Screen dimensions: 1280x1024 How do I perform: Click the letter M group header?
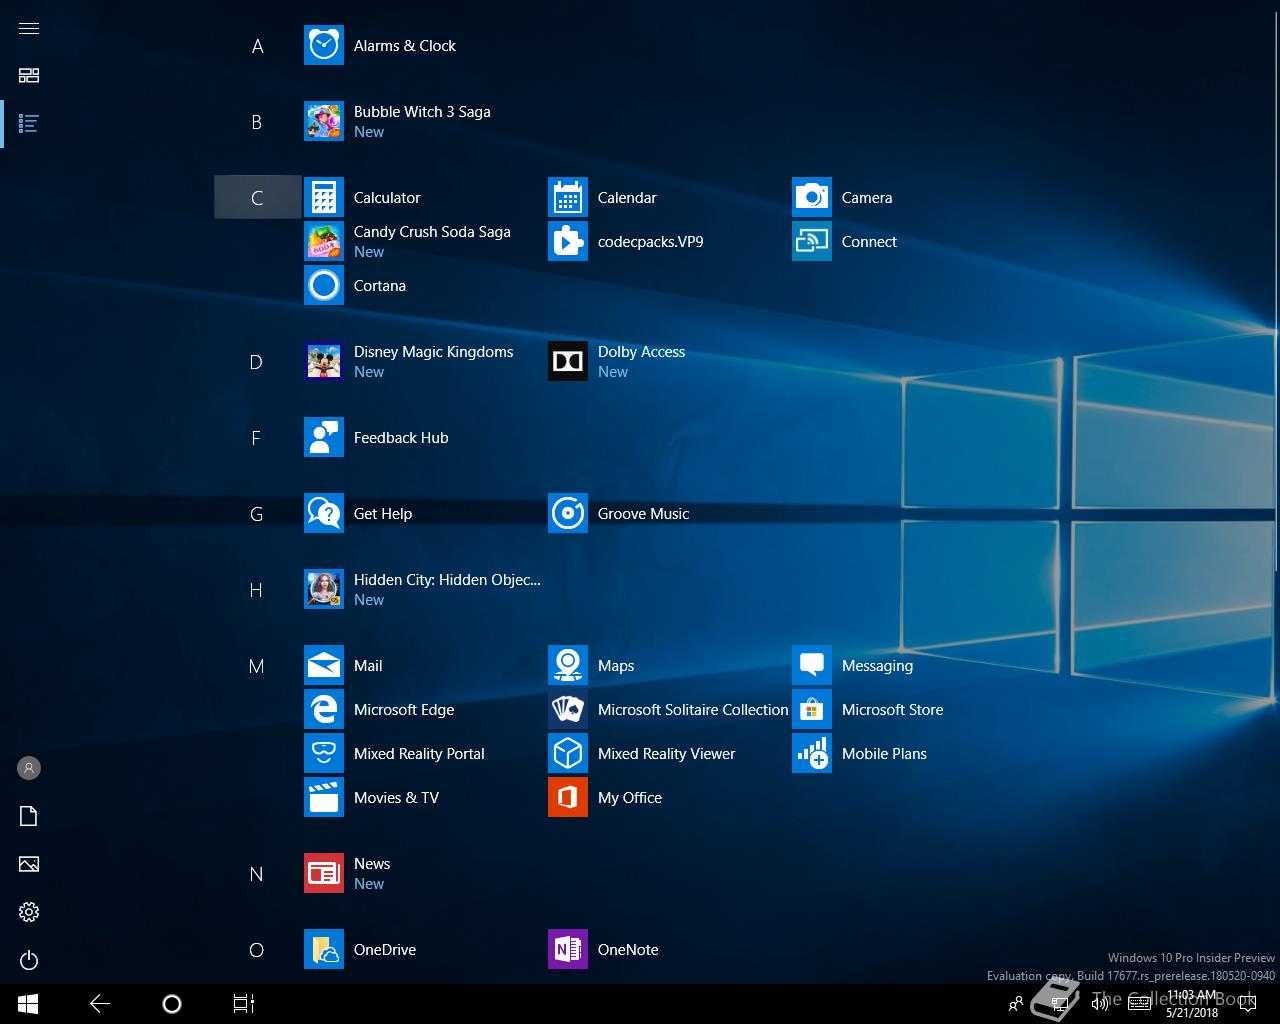click(x=257, y=666)
